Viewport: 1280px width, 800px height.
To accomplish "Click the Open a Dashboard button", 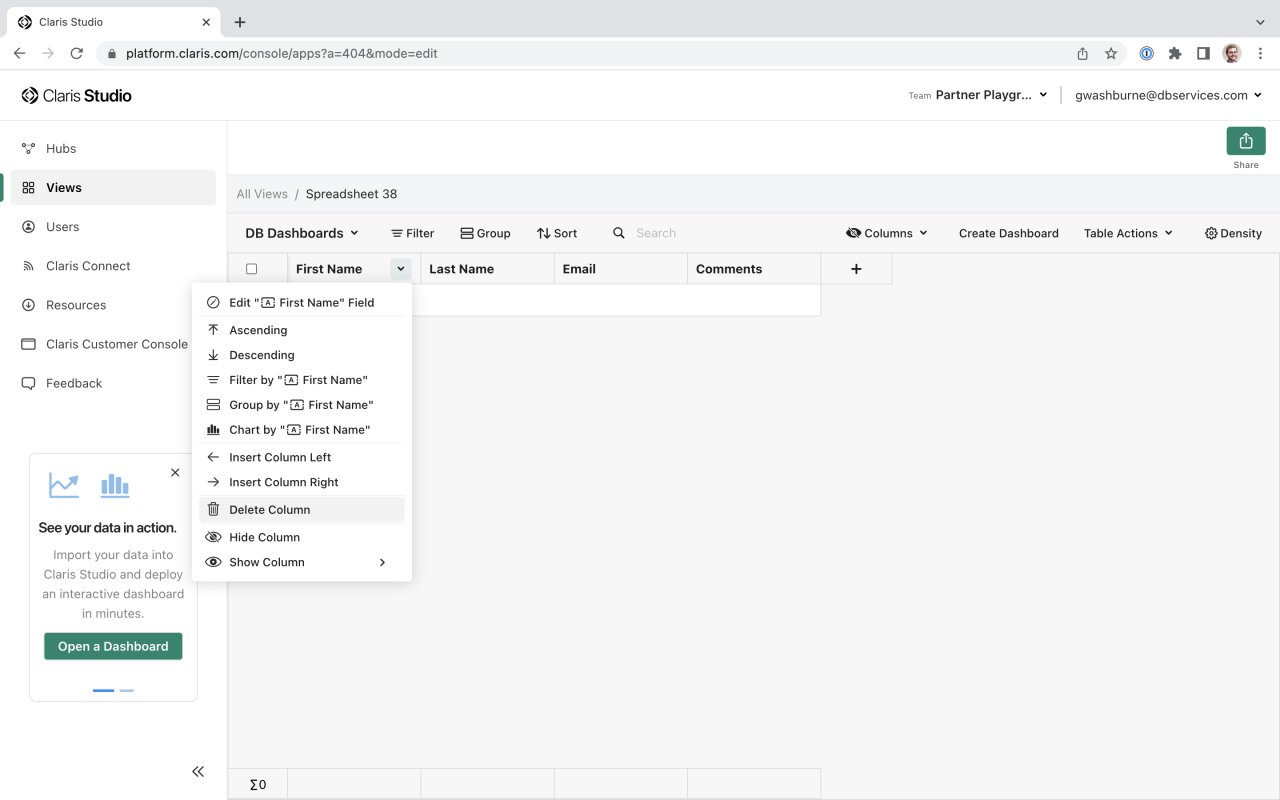I will pyautogui.click(x=113, y=646).
